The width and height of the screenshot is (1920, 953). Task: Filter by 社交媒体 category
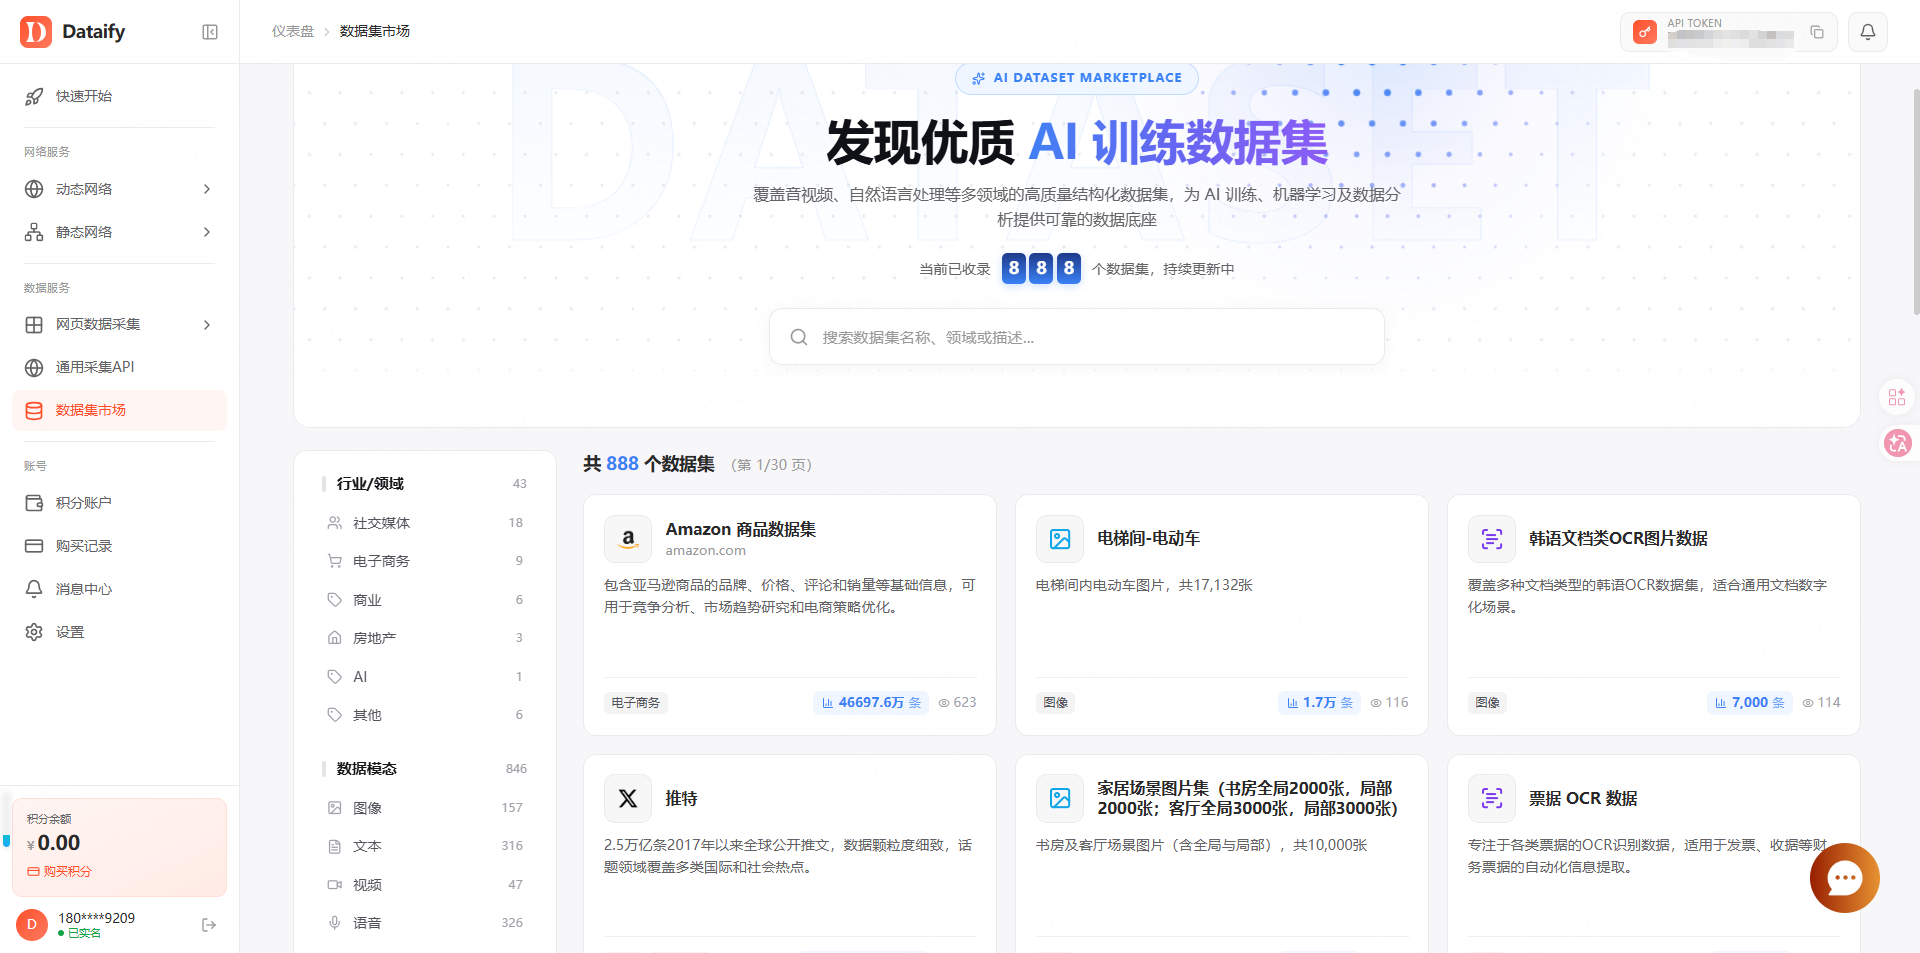click(425, 523)
